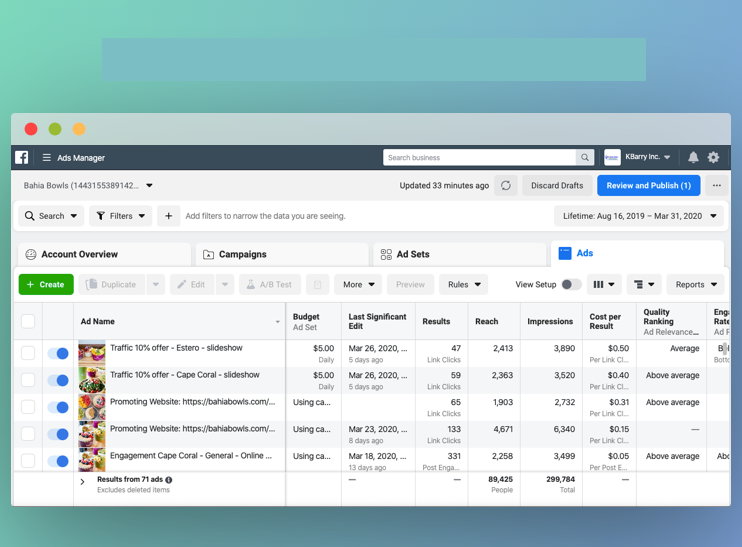742x547 pixels.
Task: Click the plus icon to add filter
Action: click(168, 216)
